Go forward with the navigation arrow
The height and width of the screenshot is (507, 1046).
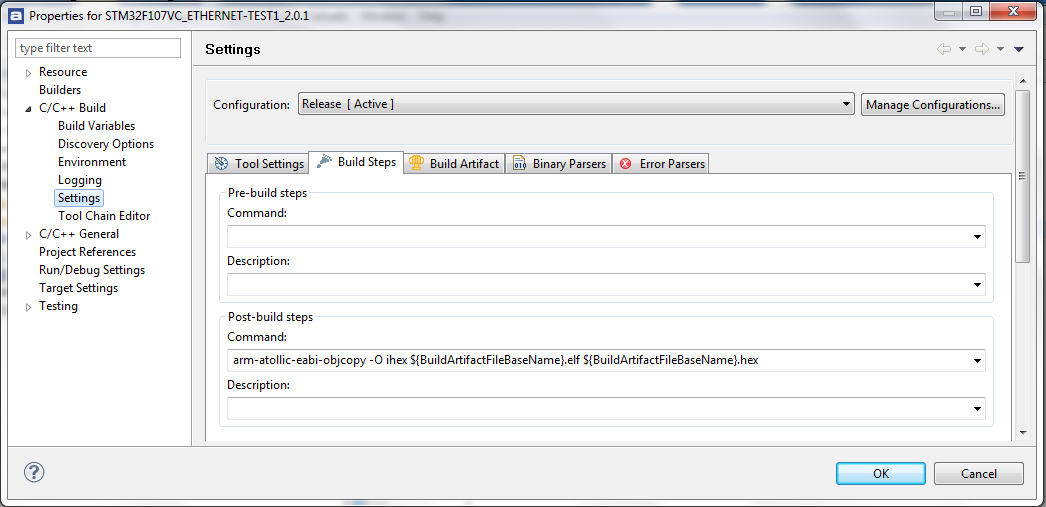coord(981,49)
